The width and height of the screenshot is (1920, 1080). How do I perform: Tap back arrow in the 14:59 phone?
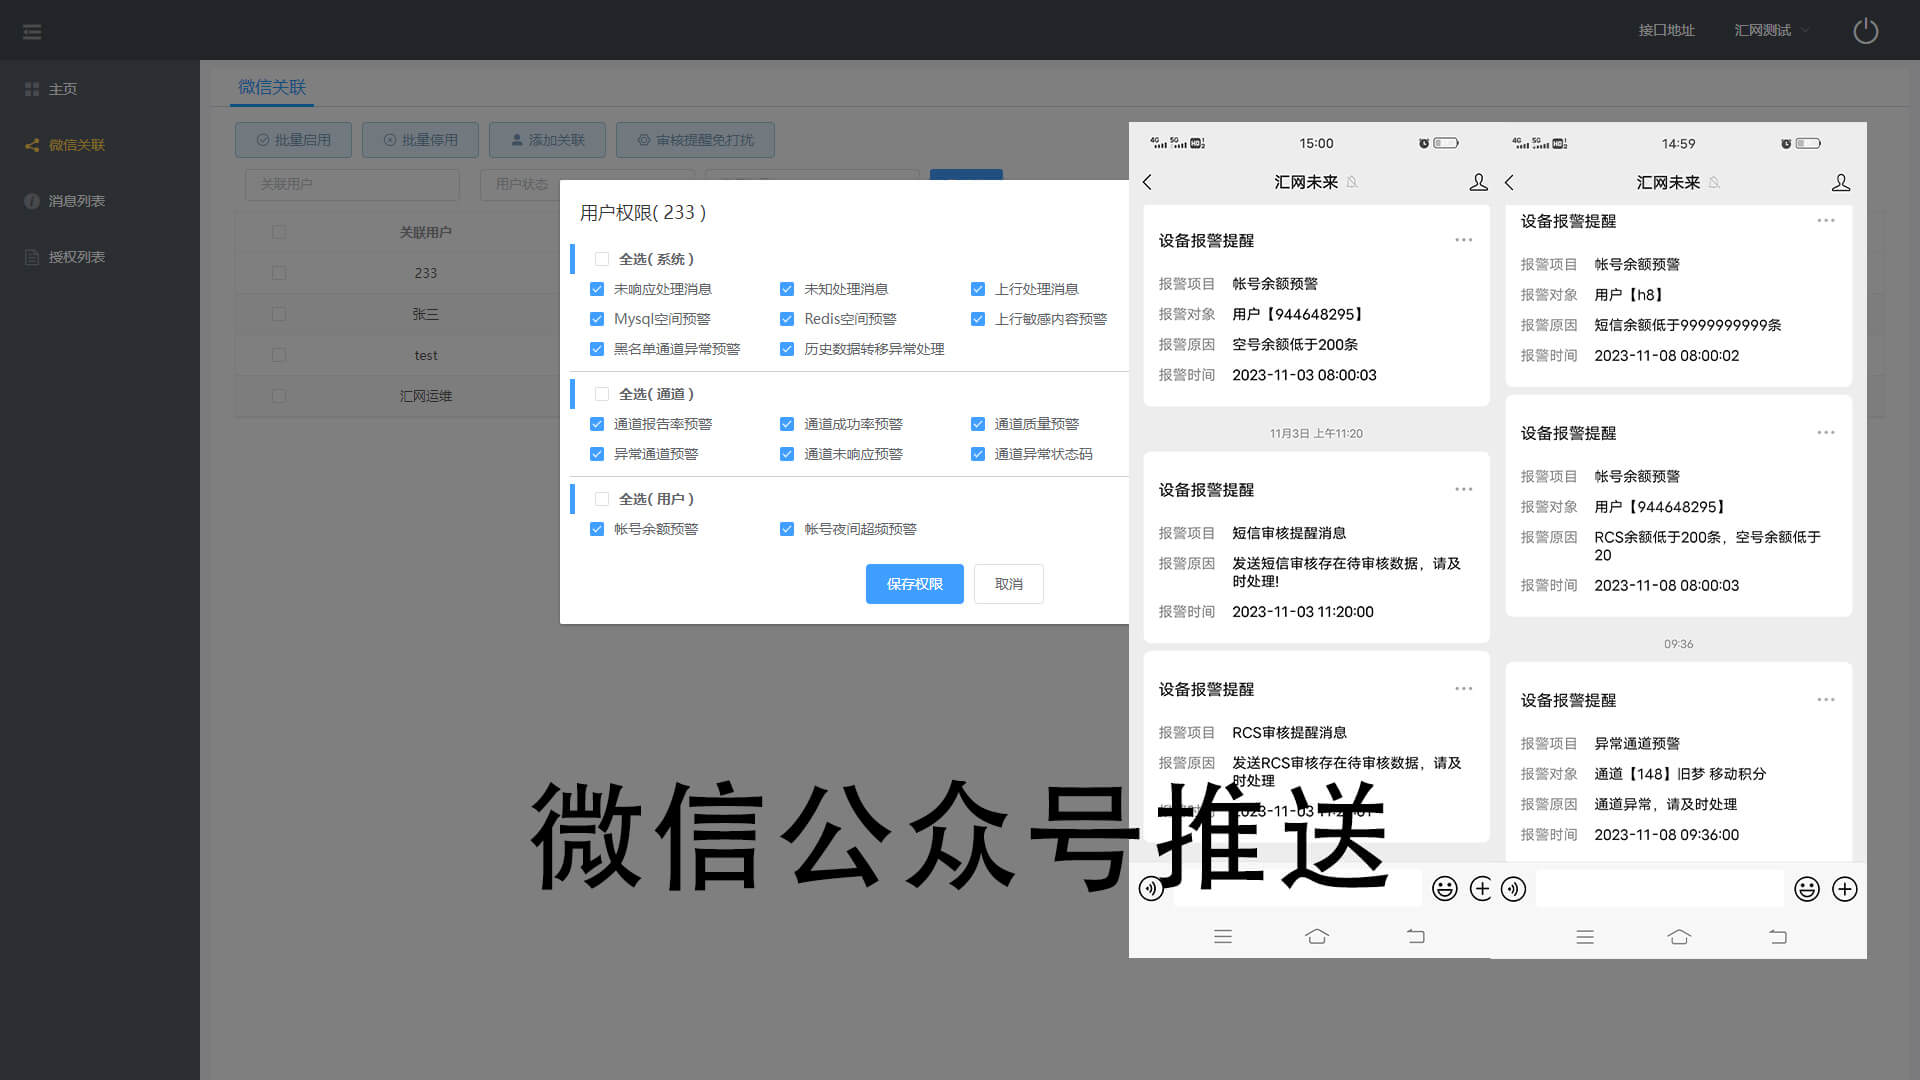click(x=1510, y=182)
